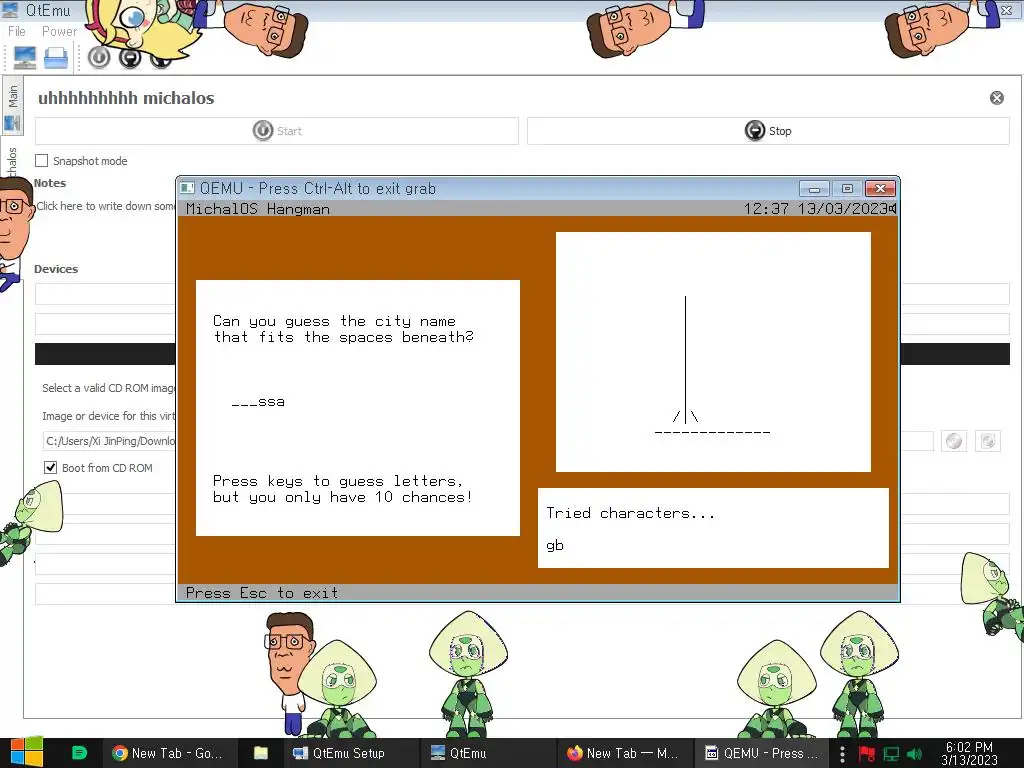Click the QEMU window title icon
This screenshot has height=768, width=1024.
(x=187, y=188)
